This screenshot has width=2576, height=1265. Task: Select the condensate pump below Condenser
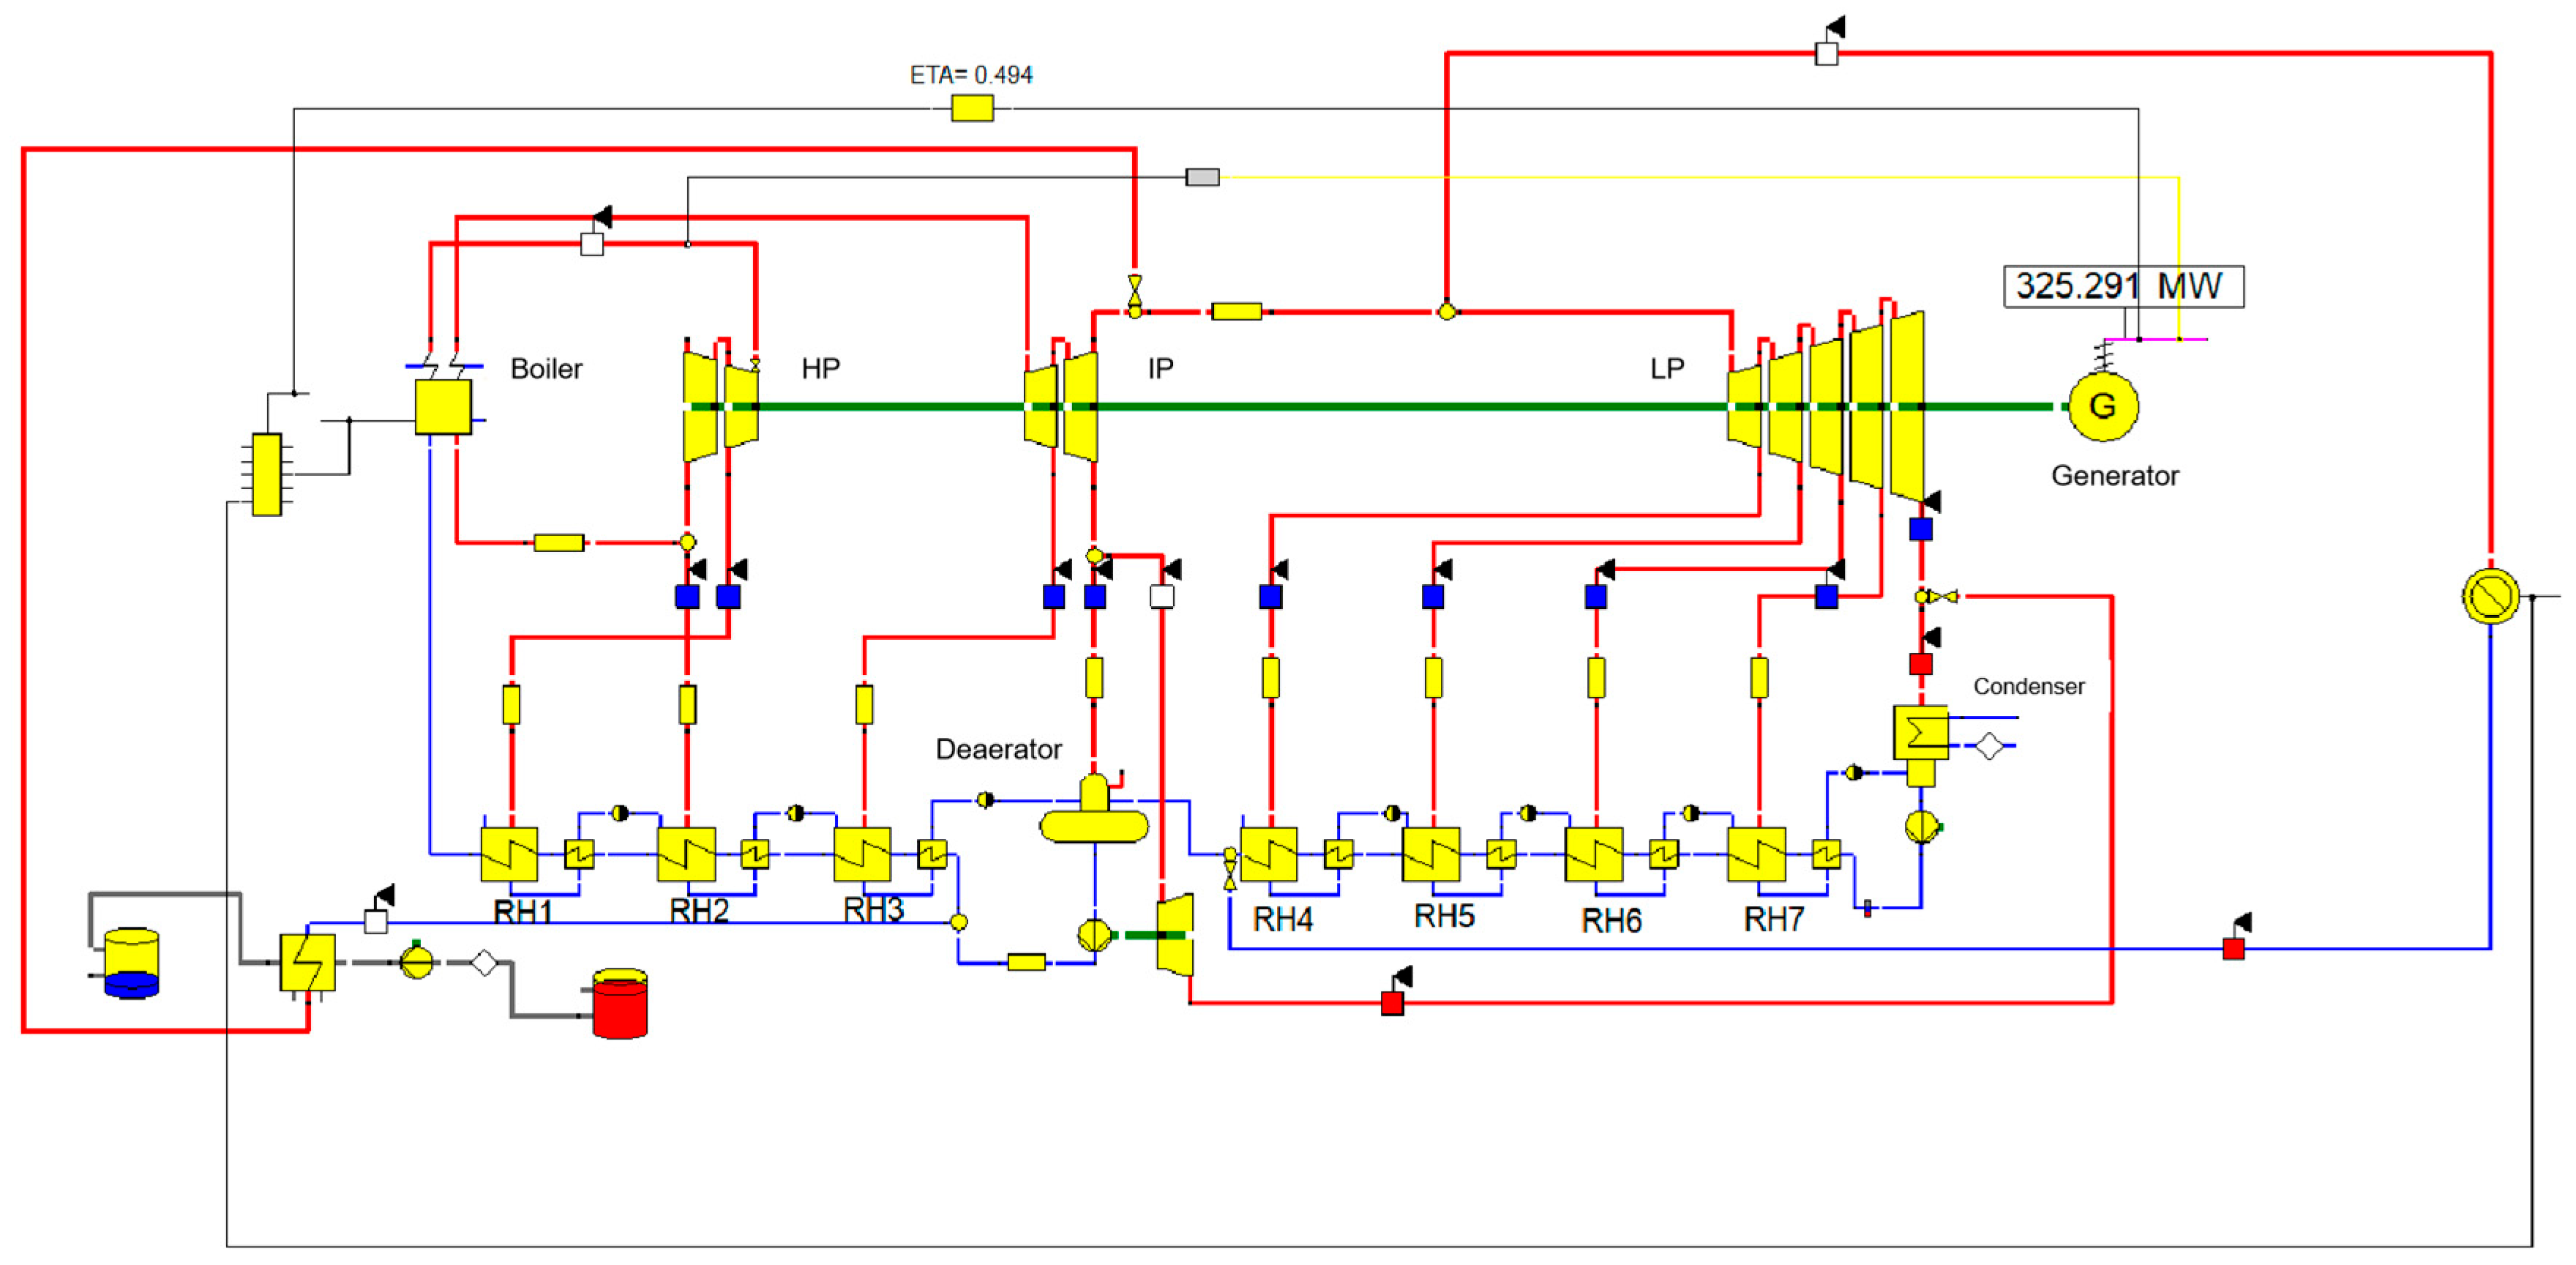[1920, 826]
